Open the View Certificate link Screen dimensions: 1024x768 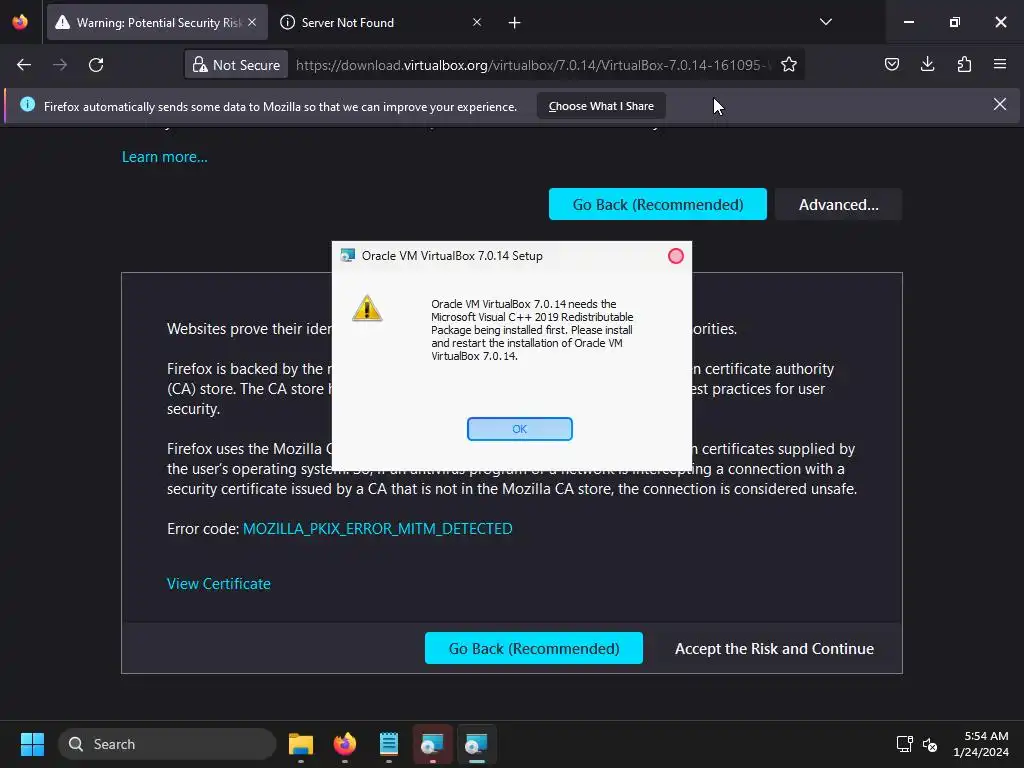click(x=219, y=584)
